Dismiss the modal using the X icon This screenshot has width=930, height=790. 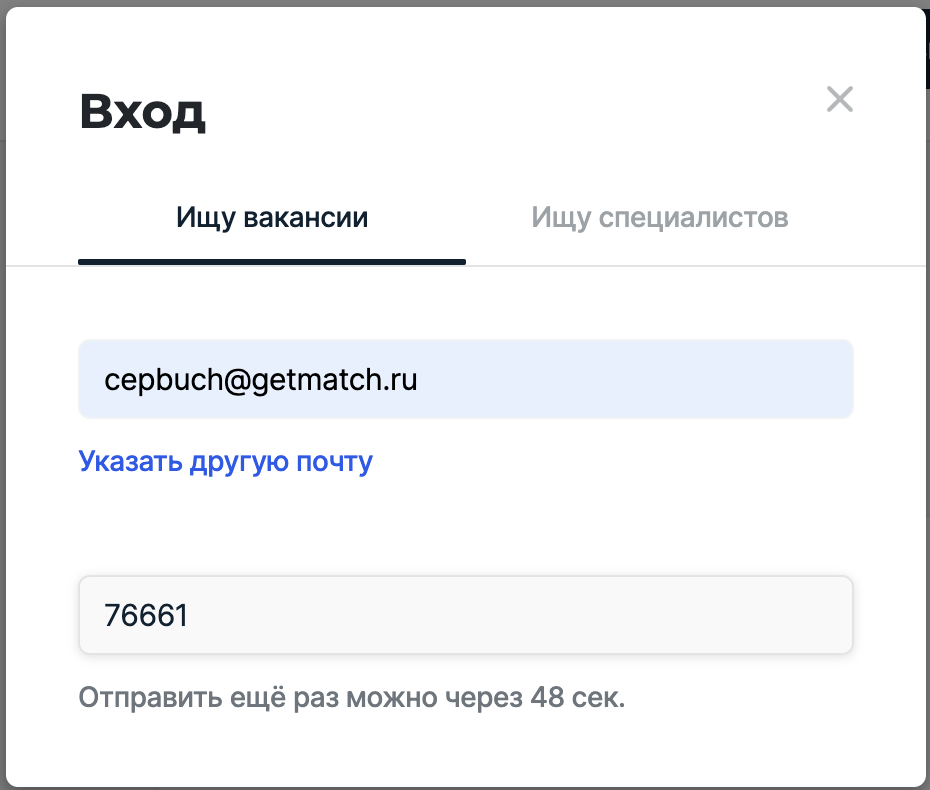tap(839, 99)
